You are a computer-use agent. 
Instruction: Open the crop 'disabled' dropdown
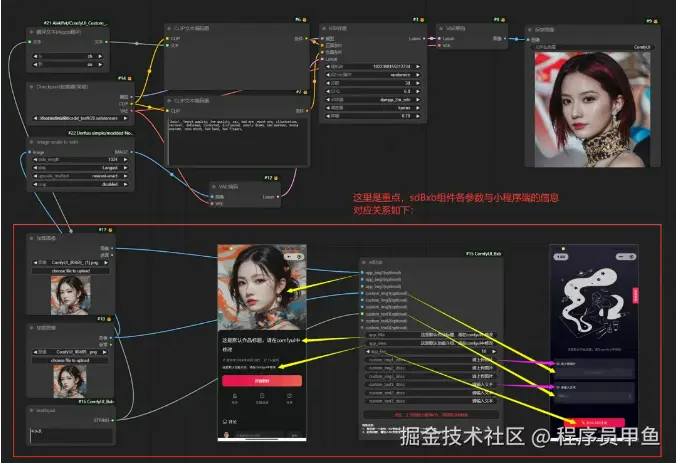[x=80, y=184]
